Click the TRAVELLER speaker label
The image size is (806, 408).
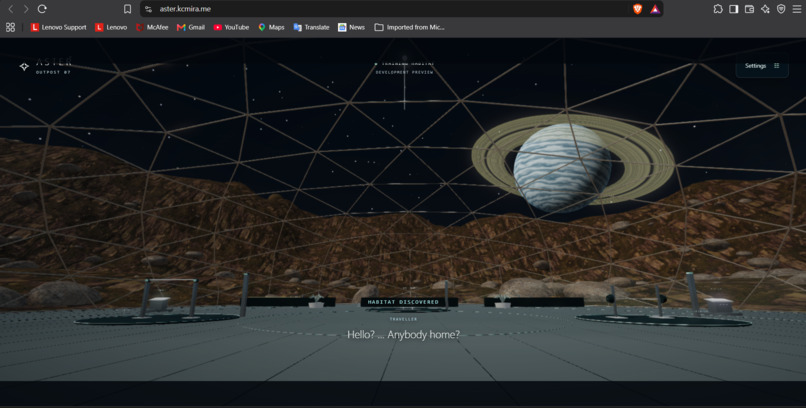[404, 319]
